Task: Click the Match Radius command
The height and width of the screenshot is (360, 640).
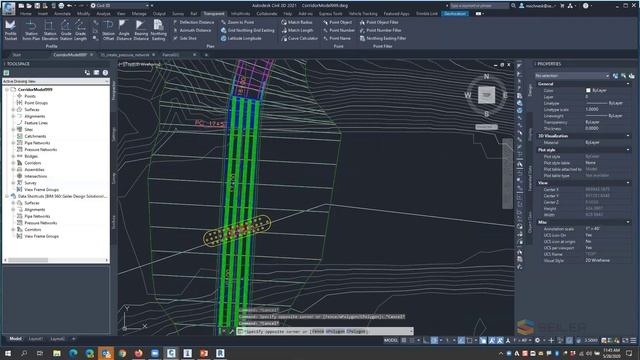Action: tap(297, 22)
